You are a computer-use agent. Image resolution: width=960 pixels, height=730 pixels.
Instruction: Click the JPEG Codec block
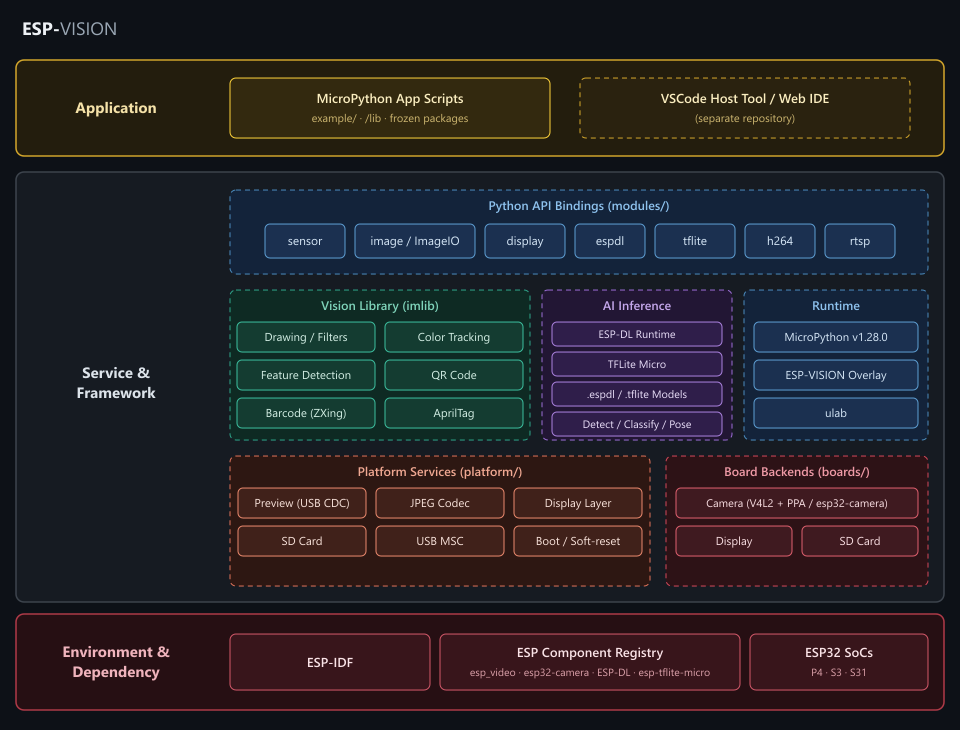(x=440, y=503)
